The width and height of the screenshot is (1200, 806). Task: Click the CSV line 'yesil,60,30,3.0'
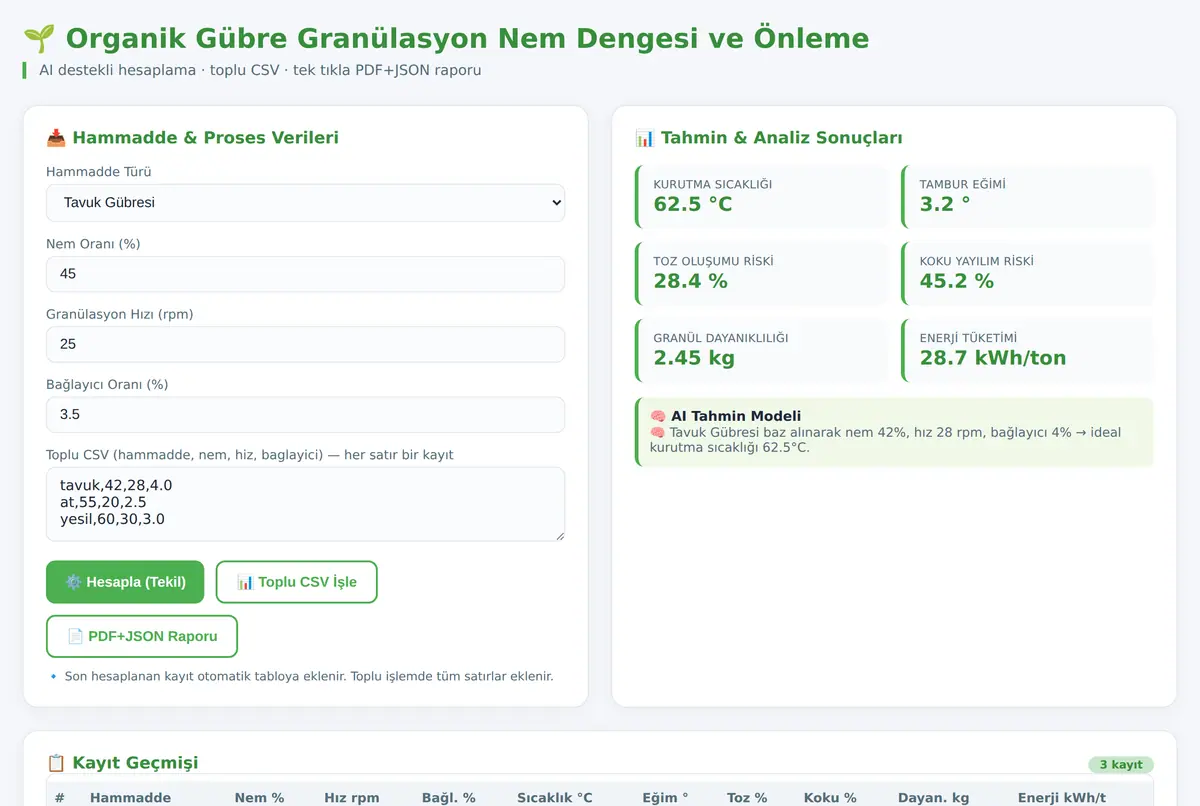click(x=112, y=519)
